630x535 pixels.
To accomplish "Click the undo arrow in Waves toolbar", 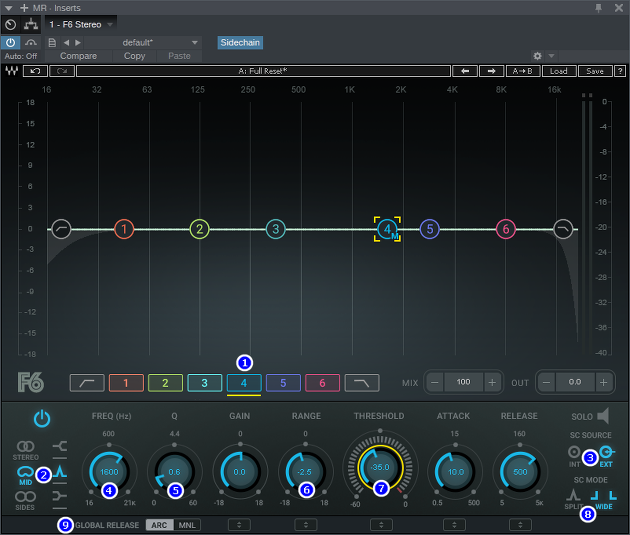I will tap(35, 71).
